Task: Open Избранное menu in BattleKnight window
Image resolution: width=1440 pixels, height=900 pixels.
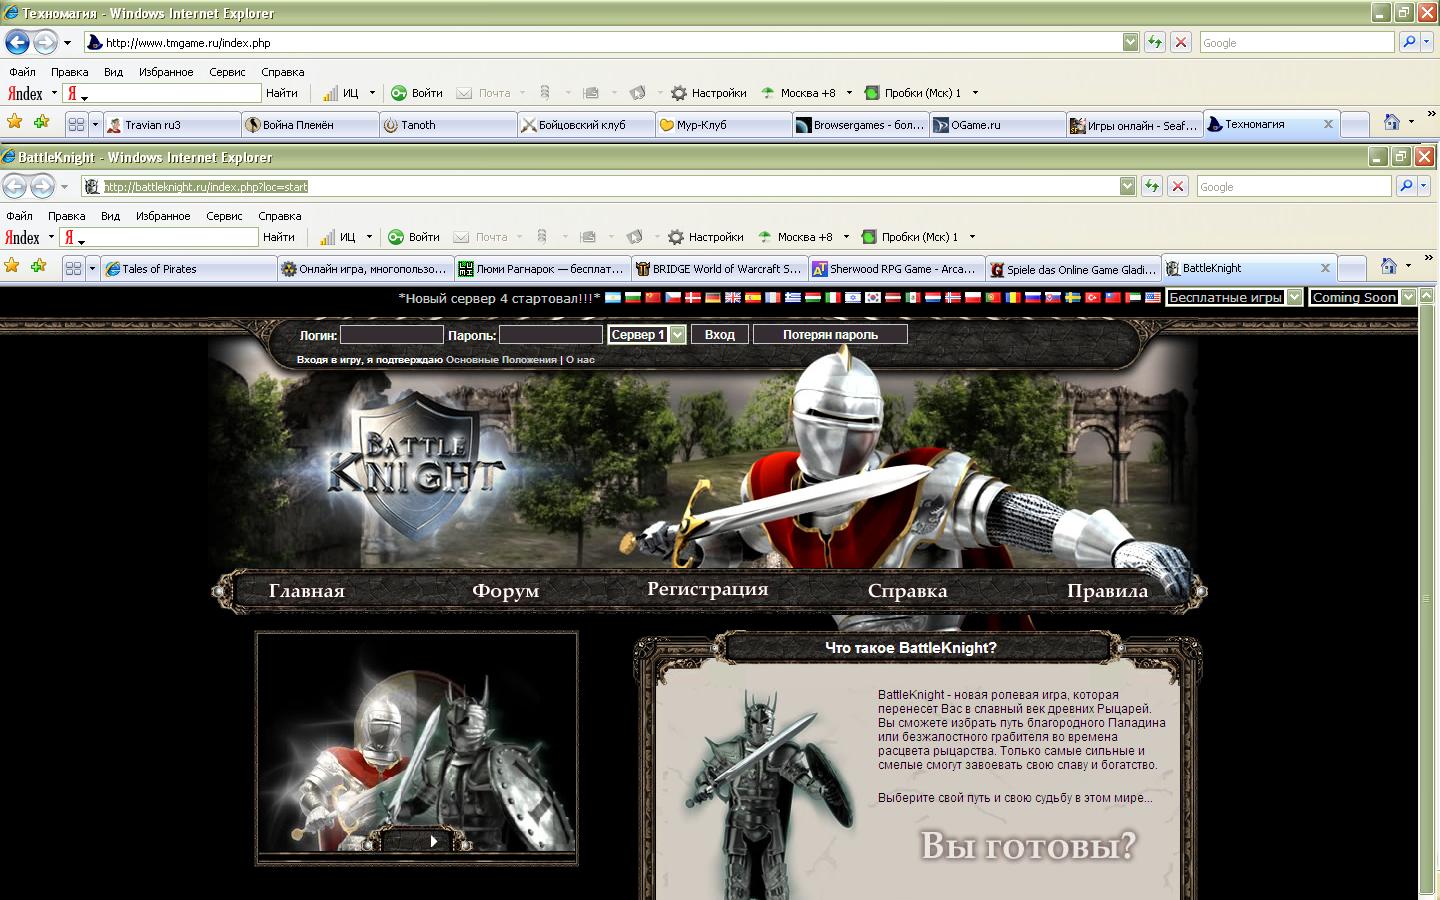Action: pos(163,216)
